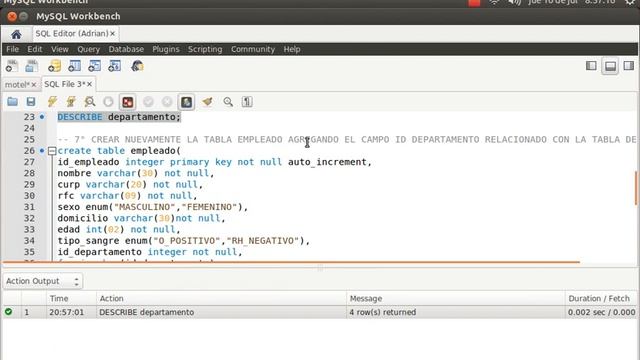Click the Message column header
Image resolution: width=640 pixels, height=360 pixels.
point(456,298)
